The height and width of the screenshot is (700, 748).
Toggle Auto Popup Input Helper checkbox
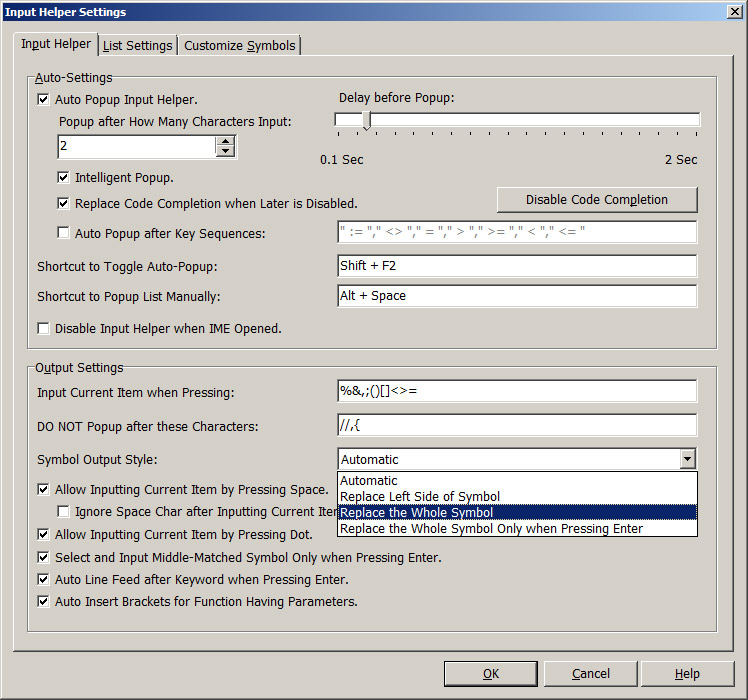point(44,100)
